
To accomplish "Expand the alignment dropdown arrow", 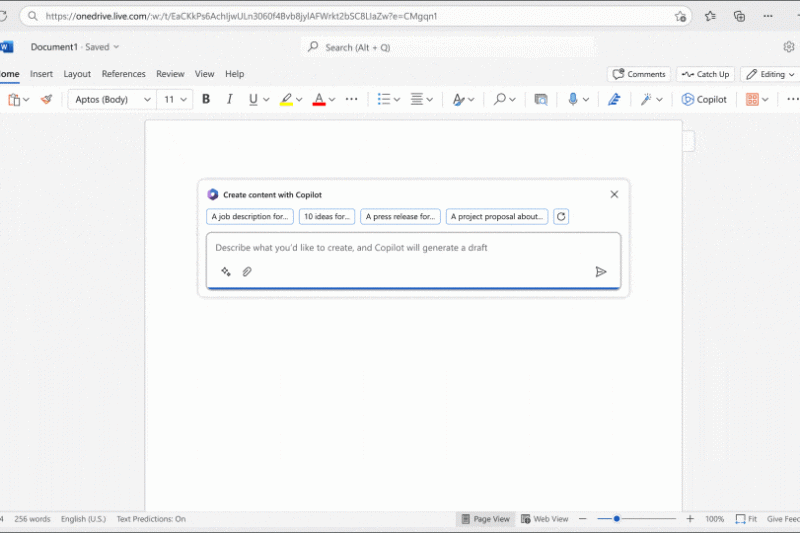I will point(430,99).
